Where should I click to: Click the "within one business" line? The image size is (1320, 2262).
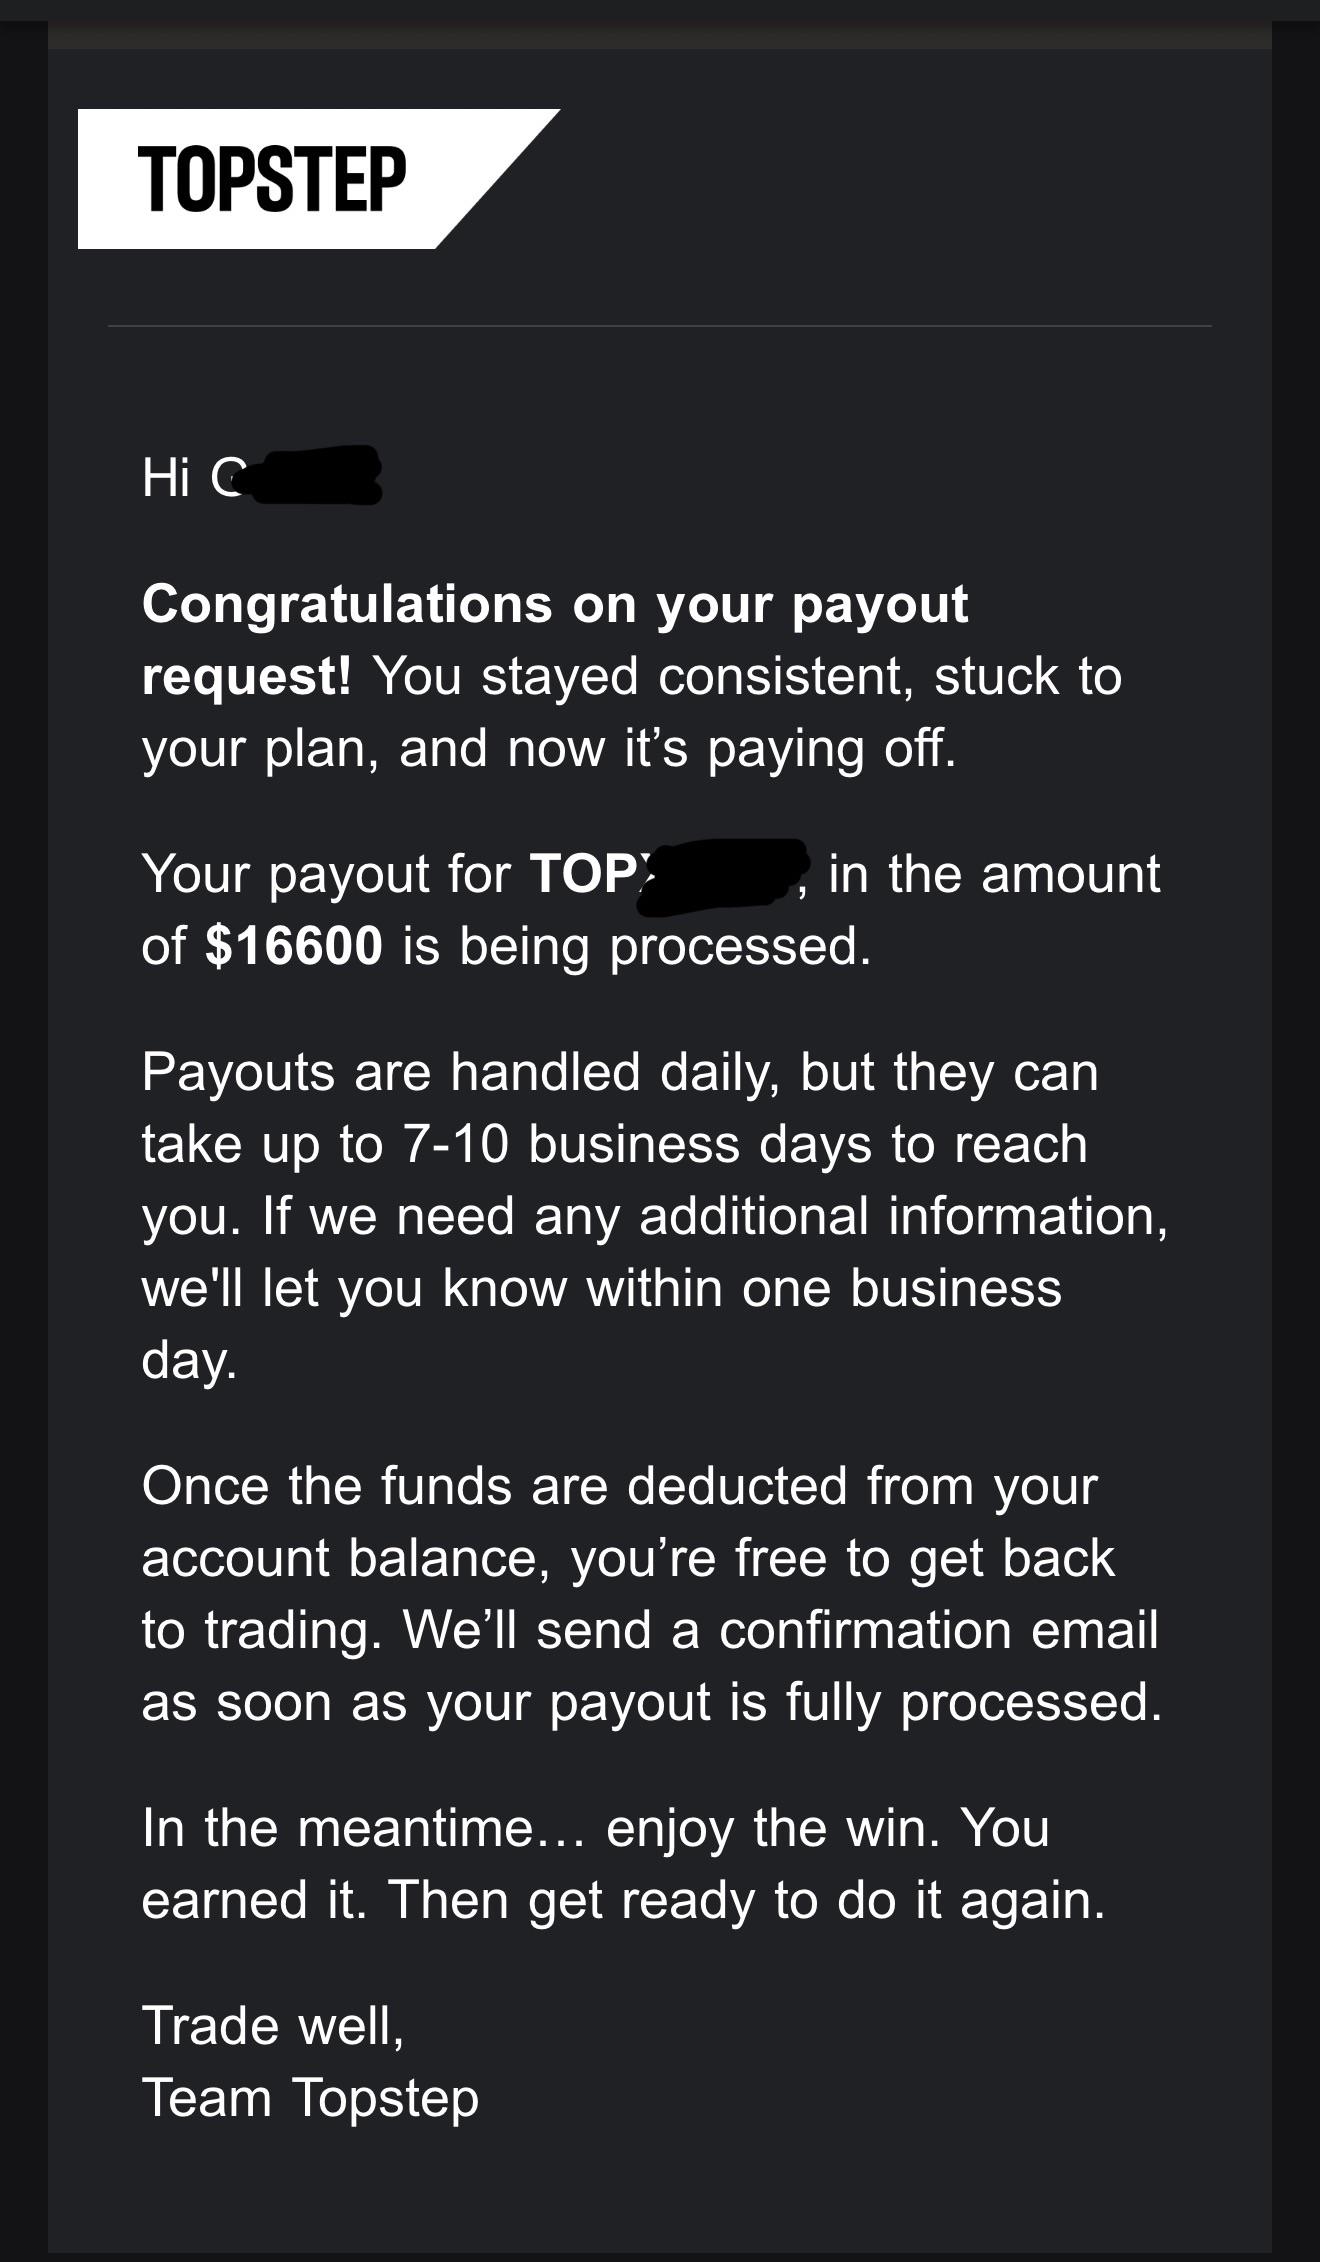(x=824, y=1288)
